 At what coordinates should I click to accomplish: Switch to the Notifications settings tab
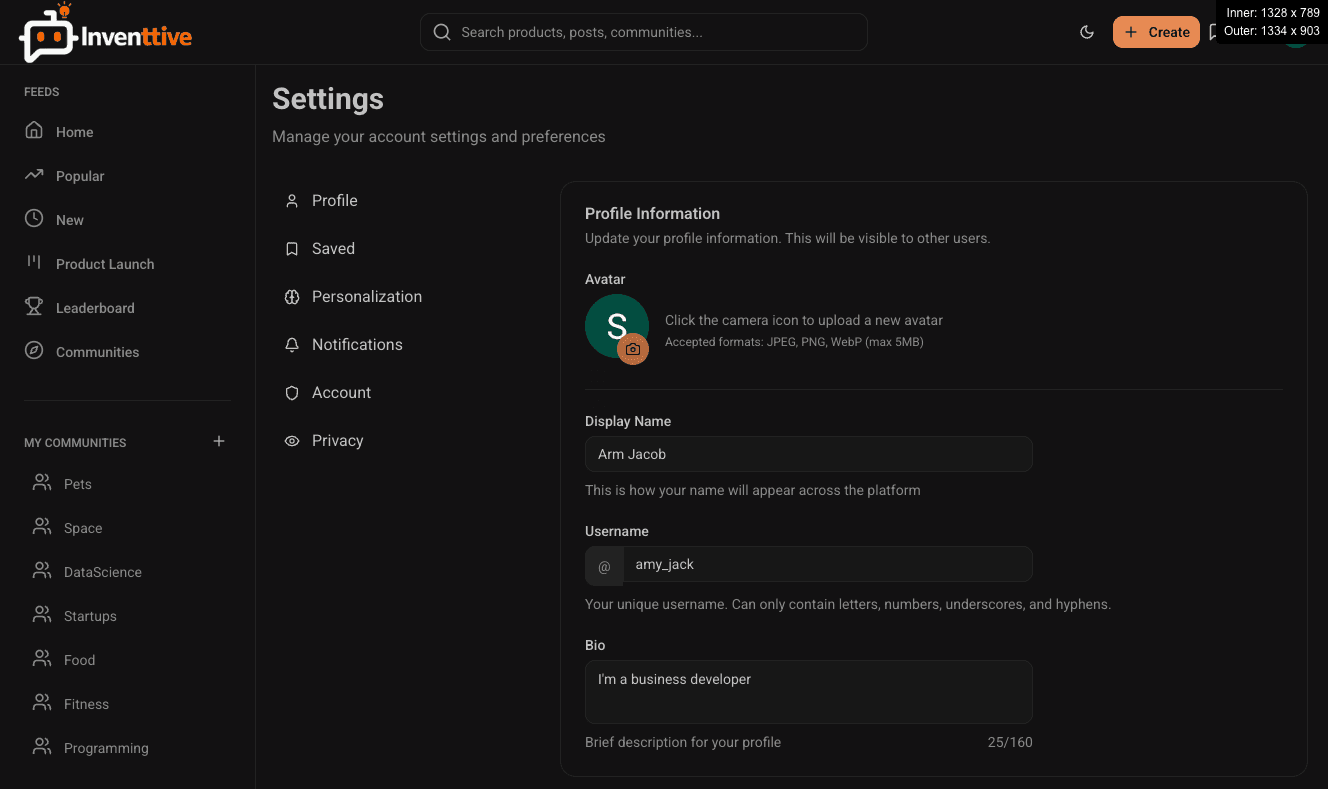356,345
